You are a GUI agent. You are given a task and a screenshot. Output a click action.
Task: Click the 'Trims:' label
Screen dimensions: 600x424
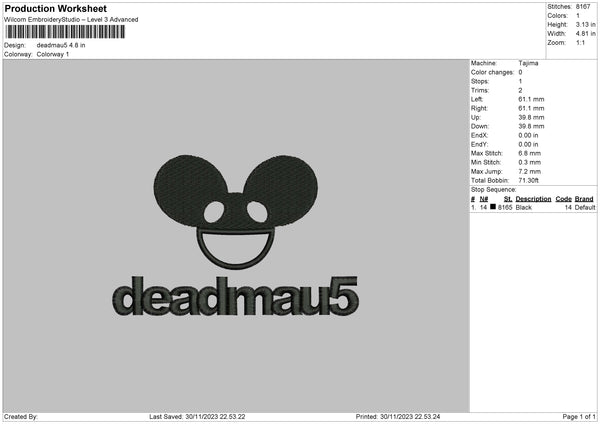[480, 90]
